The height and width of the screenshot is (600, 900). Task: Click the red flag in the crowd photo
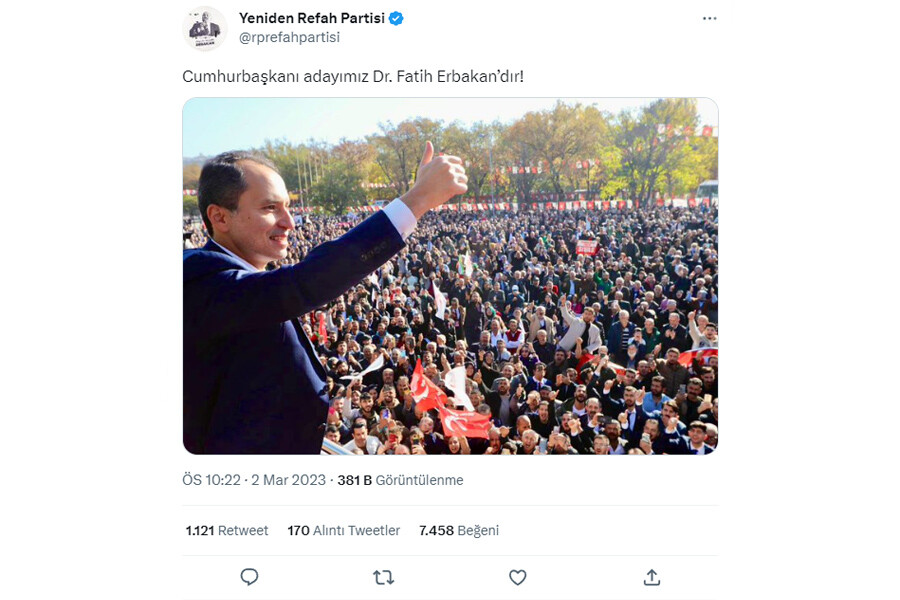[x=465, y=423]
